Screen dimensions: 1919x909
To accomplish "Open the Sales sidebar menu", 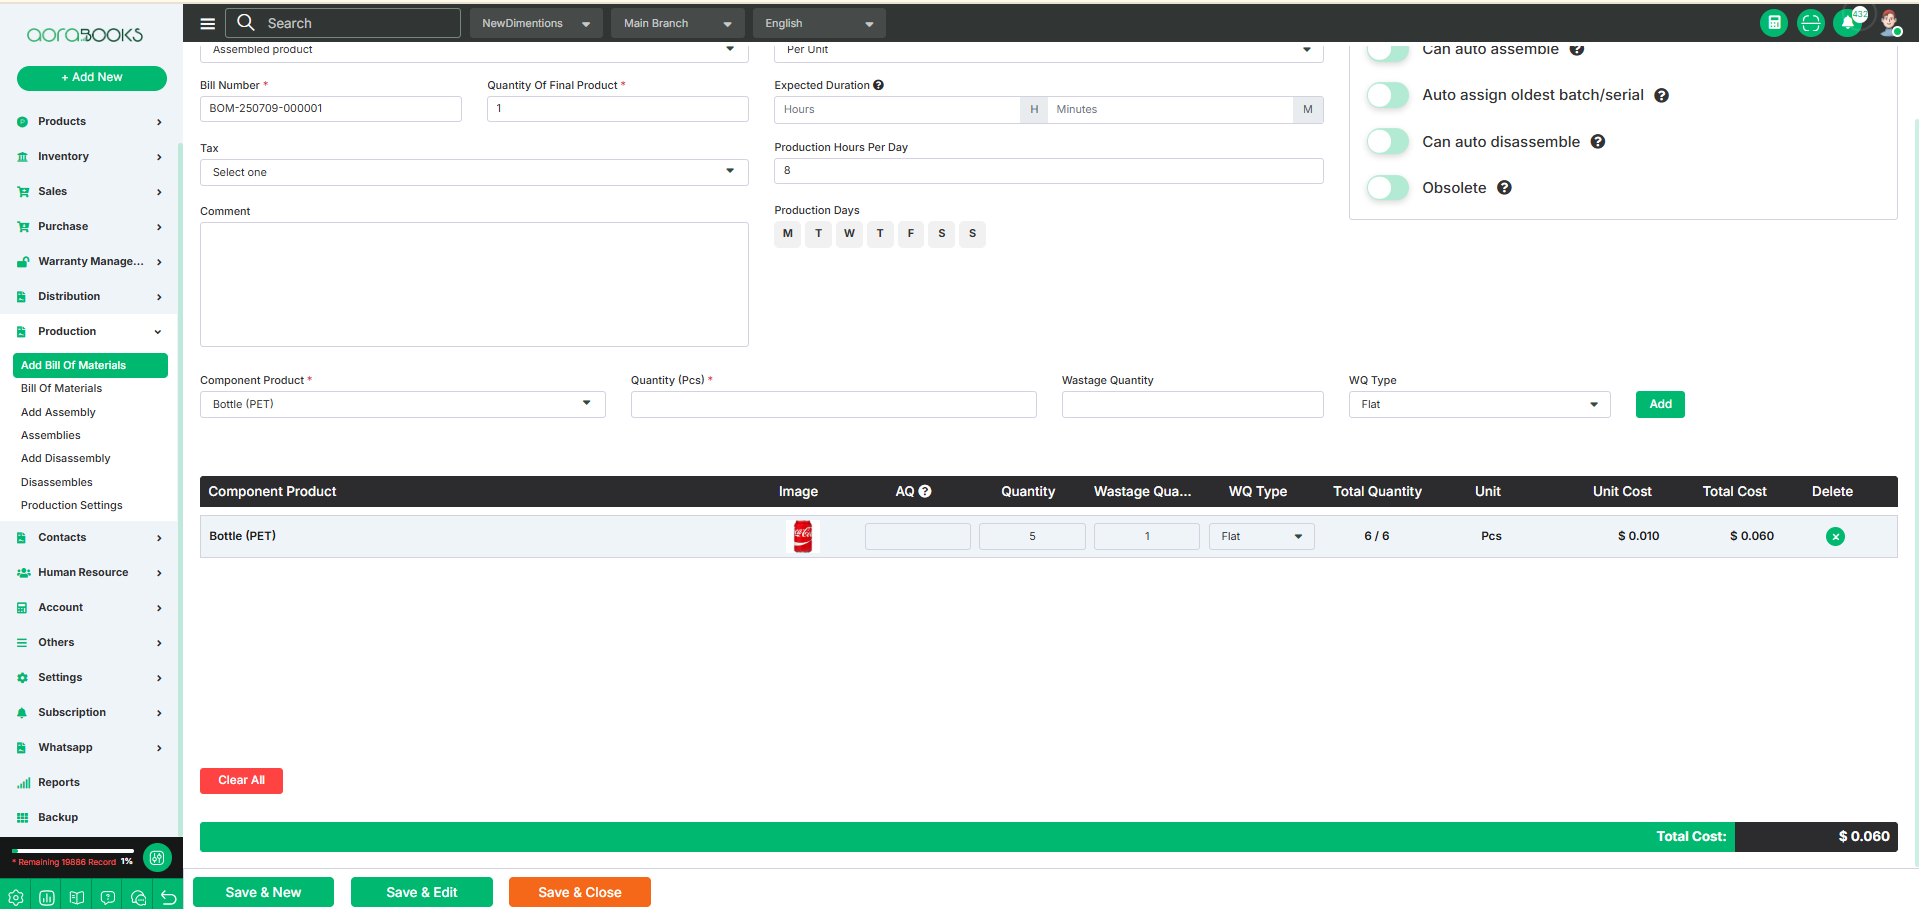I will coord(90,192).
